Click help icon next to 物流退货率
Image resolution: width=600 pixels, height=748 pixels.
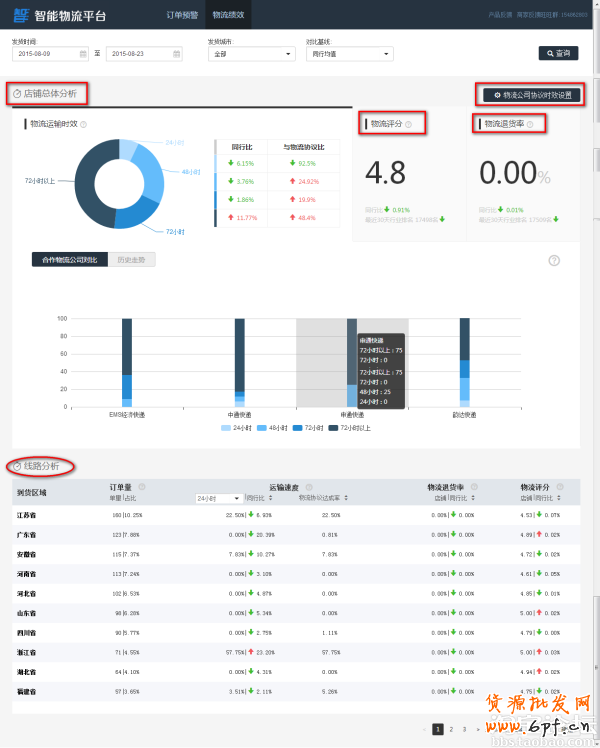click(530, 124)
